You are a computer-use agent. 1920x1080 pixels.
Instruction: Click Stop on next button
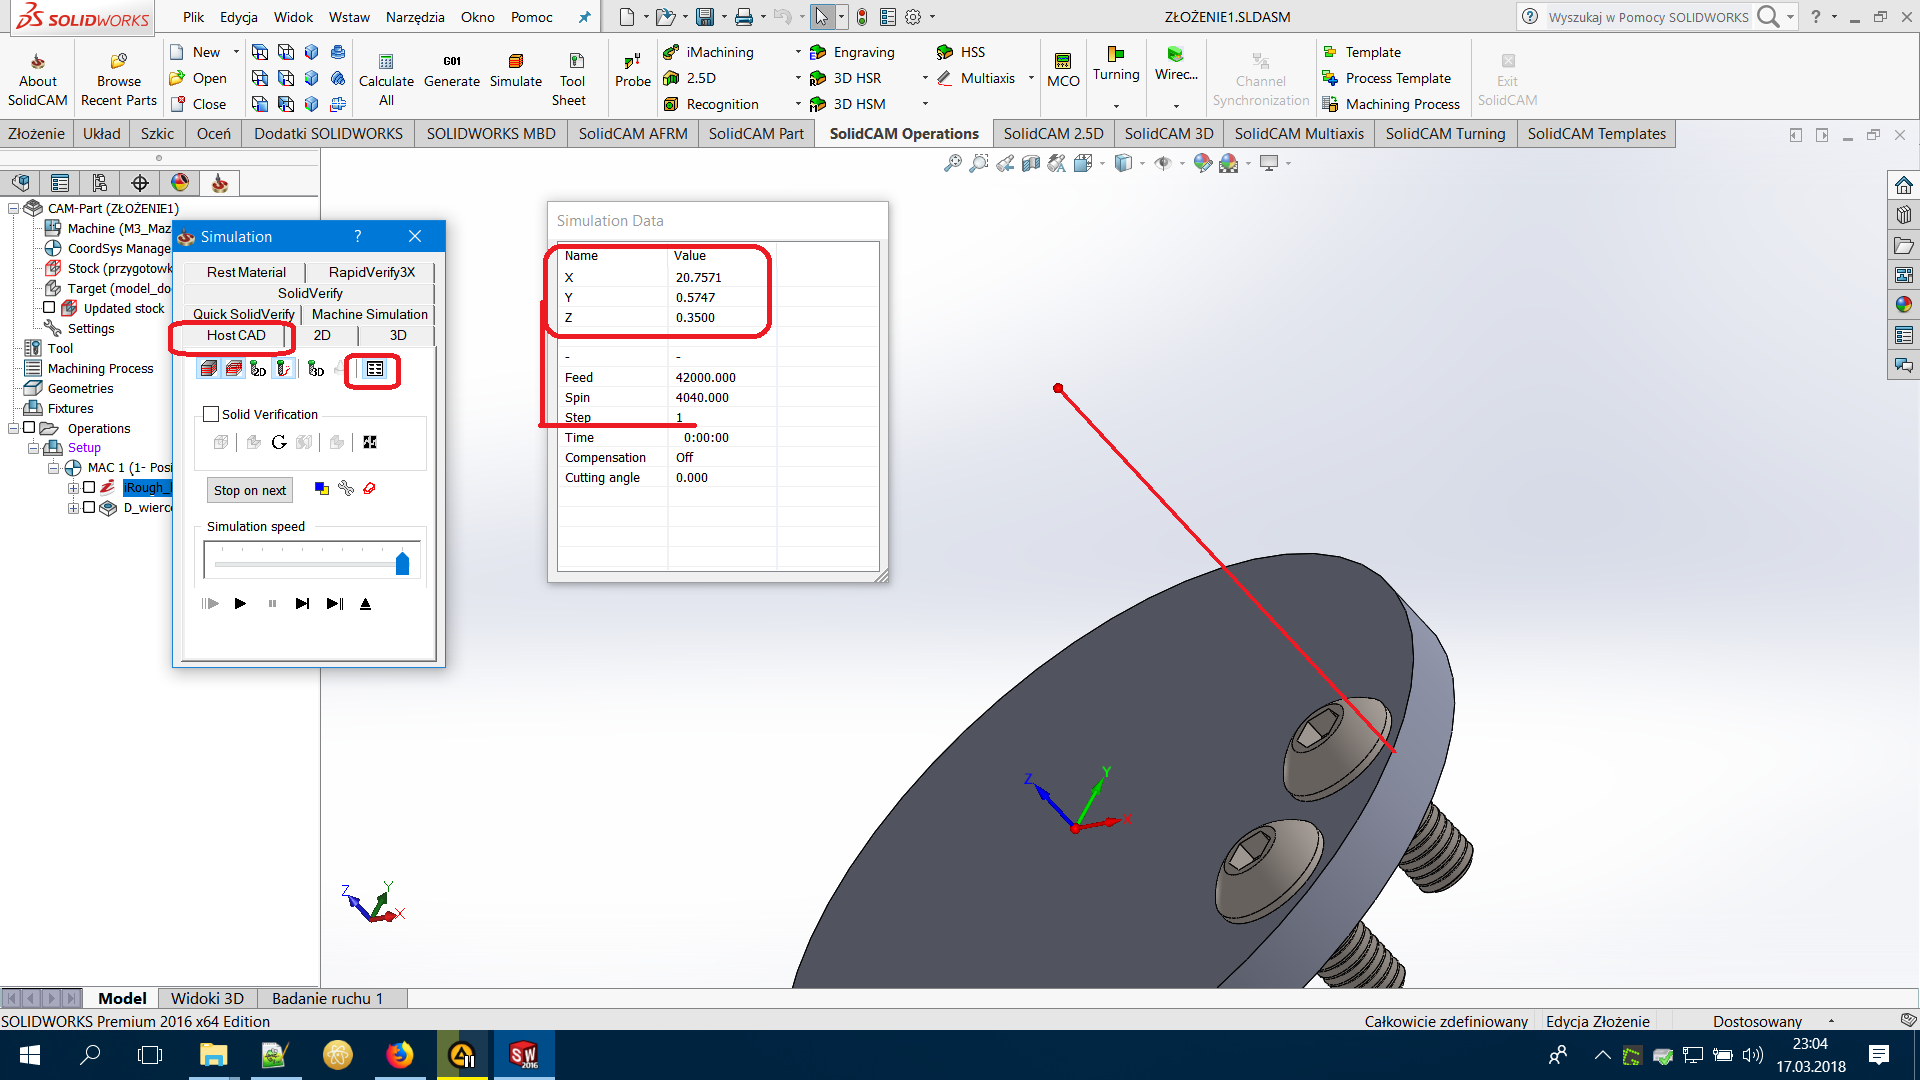click(251, 489)
